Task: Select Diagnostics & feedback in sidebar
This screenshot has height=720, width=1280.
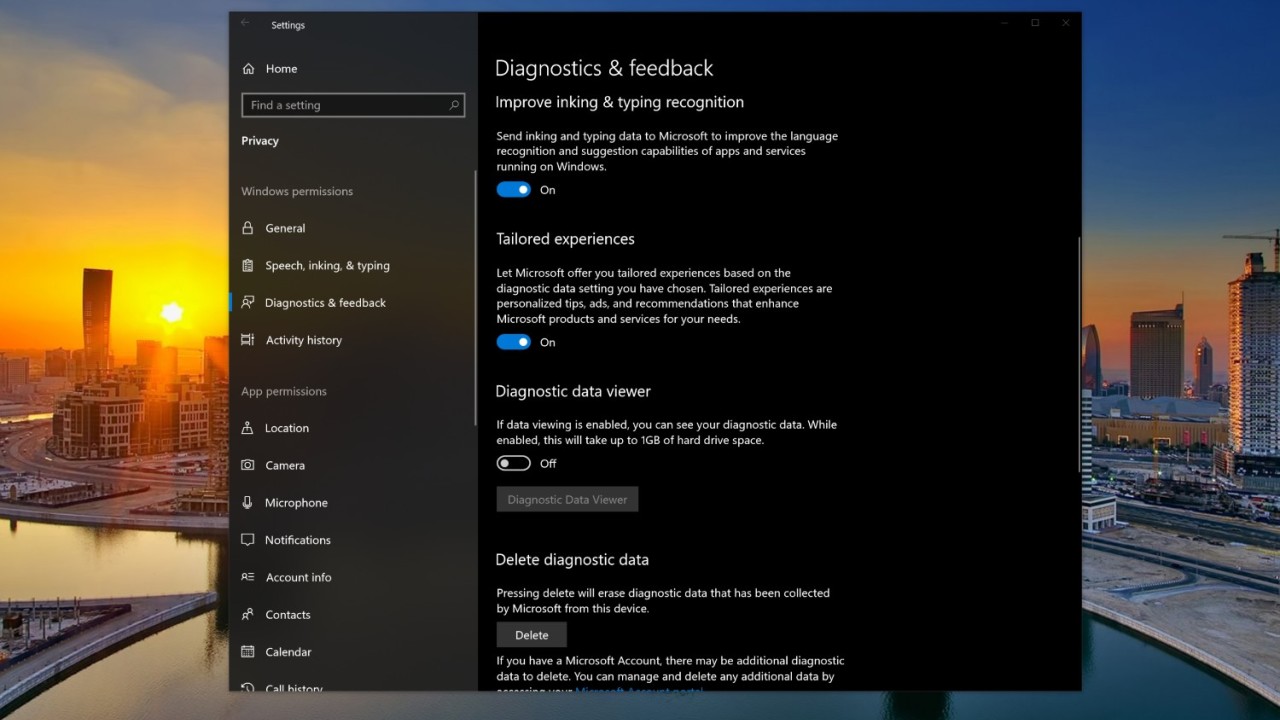Action: [x=352, y=303]
